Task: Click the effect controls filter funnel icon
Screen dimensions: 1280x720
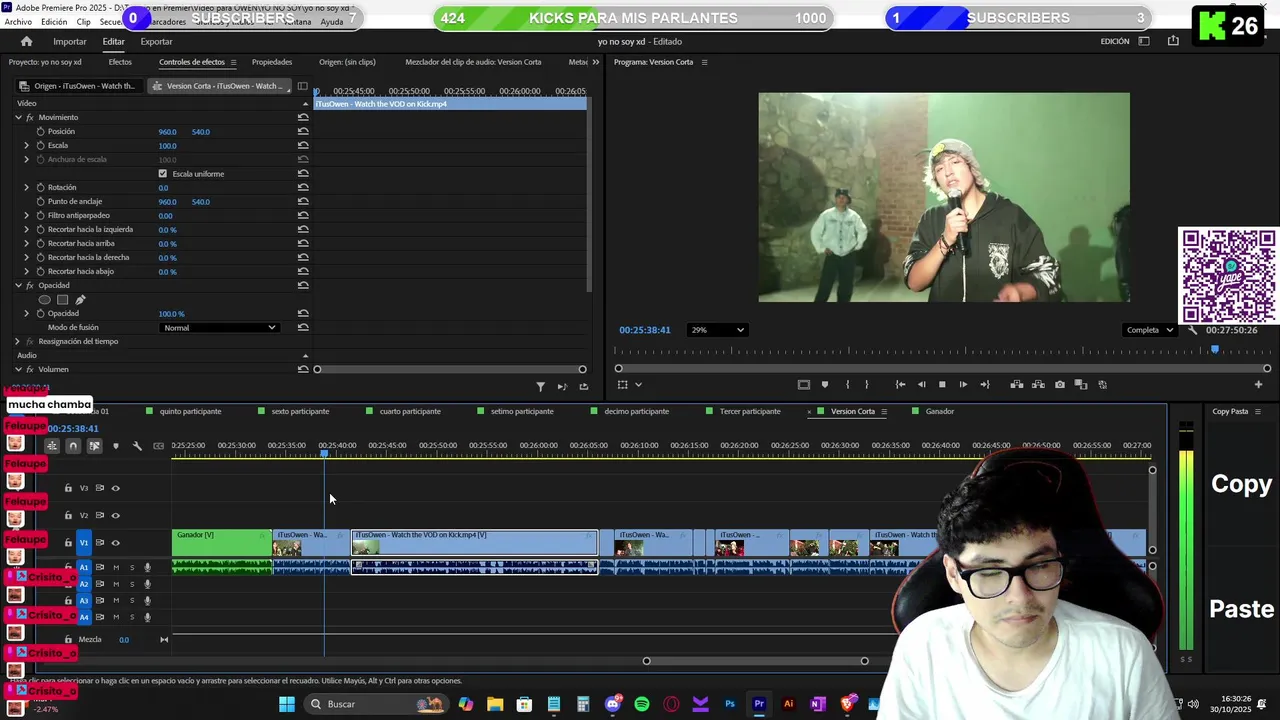Action: click(540, 386)
